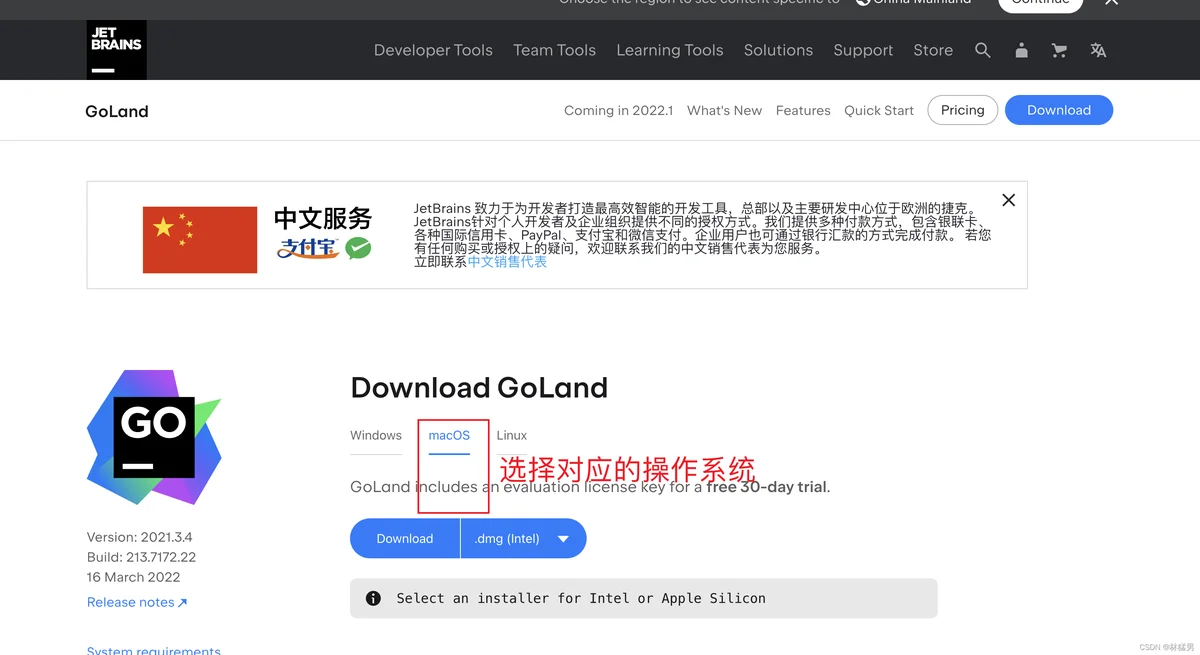1200x655 pixels.
Task: Click the Select an installer note text
Action: (581, 598)
